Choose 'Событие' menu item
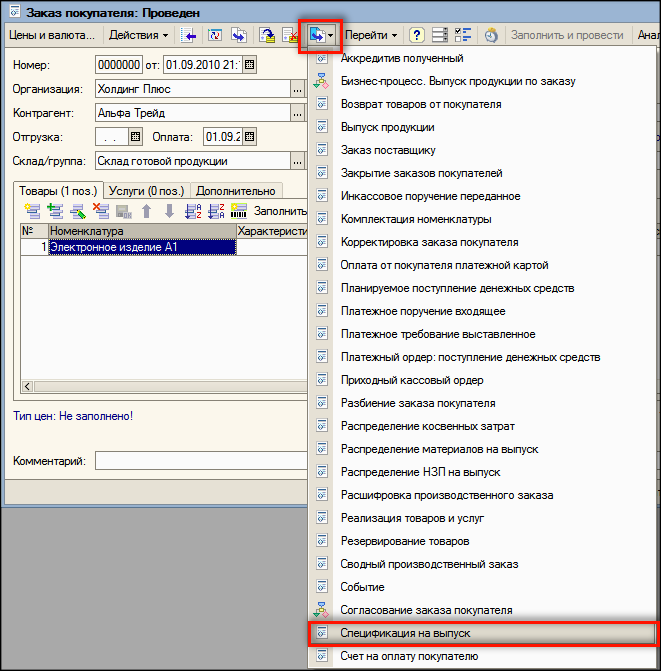 pos(483,587)
